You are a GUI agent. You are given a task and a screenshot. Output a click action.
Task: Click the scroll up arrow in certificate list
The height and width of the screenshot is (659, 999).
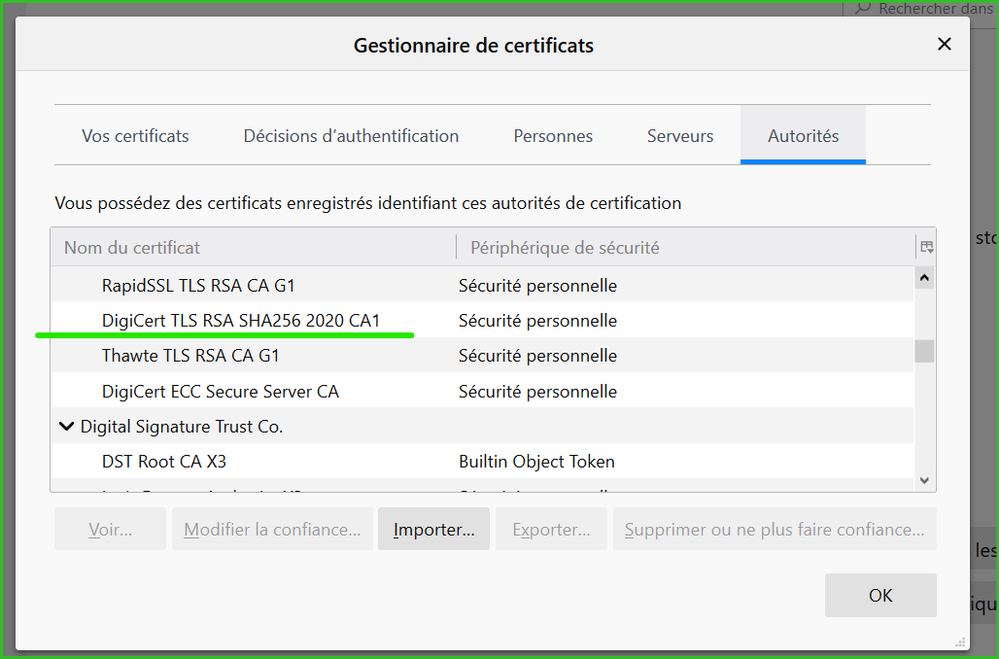coord(925,278)
